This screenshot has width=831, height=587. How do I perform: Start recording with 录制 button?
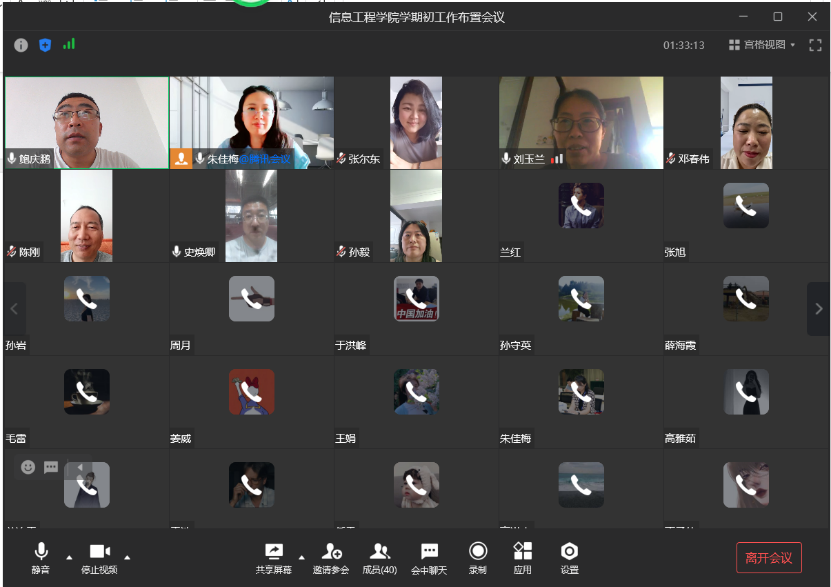click(x=478, y=558)
